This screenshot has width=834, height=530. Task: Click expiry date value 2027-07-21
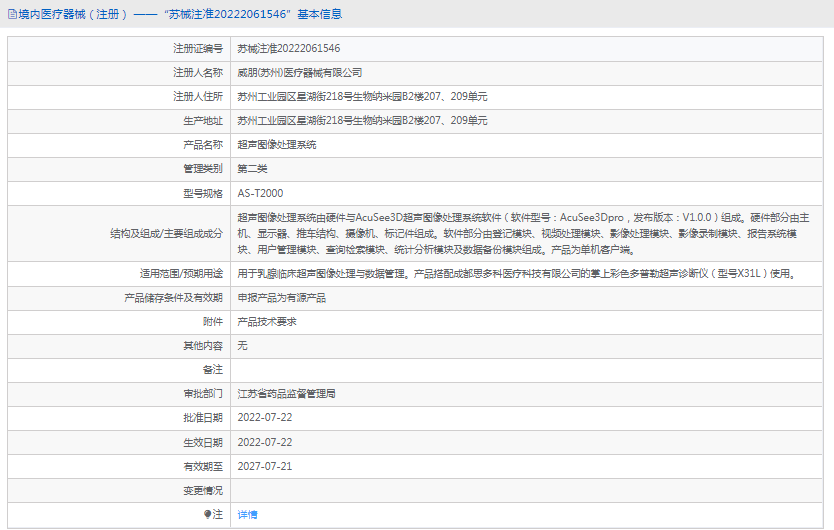[x=265, y=467]
